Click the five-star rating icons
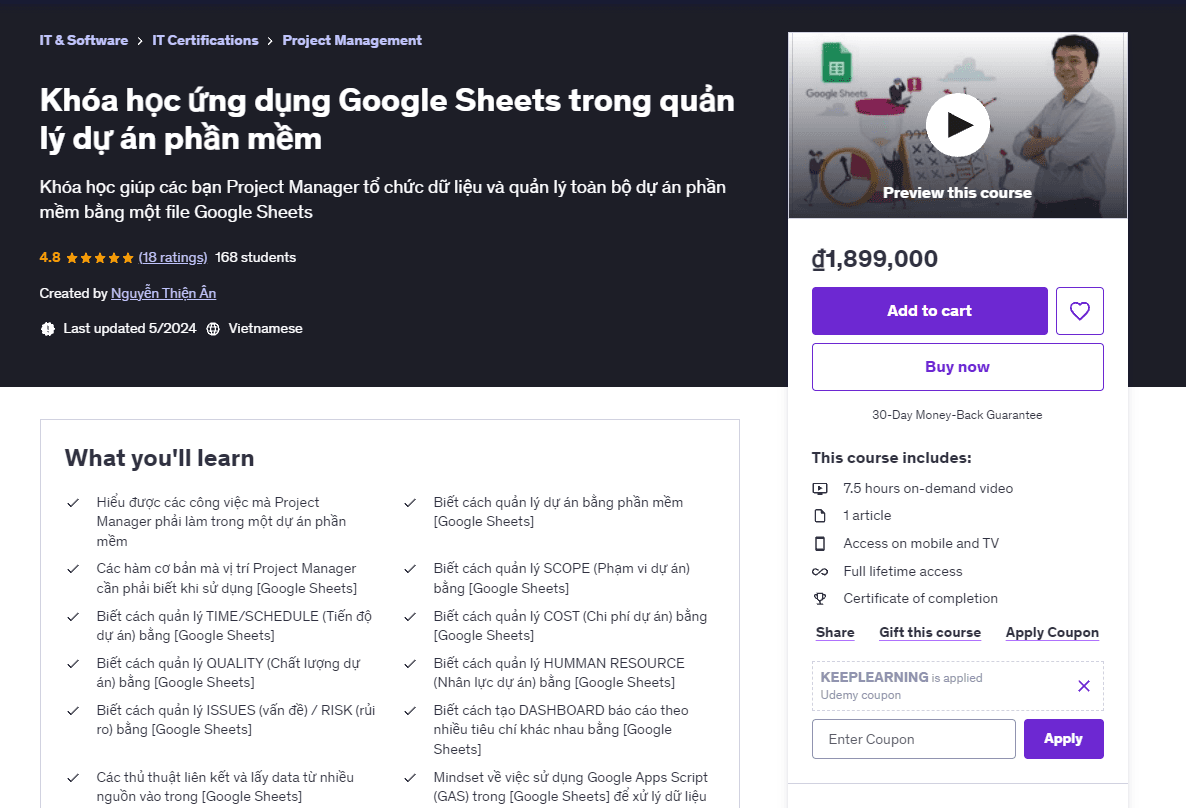 tap(100, 258)
